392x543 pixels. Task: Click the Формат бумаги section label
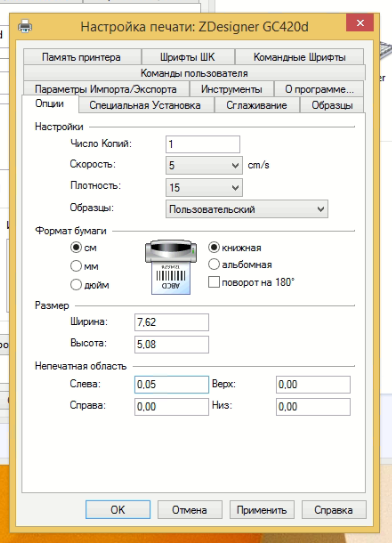point(71,231)
